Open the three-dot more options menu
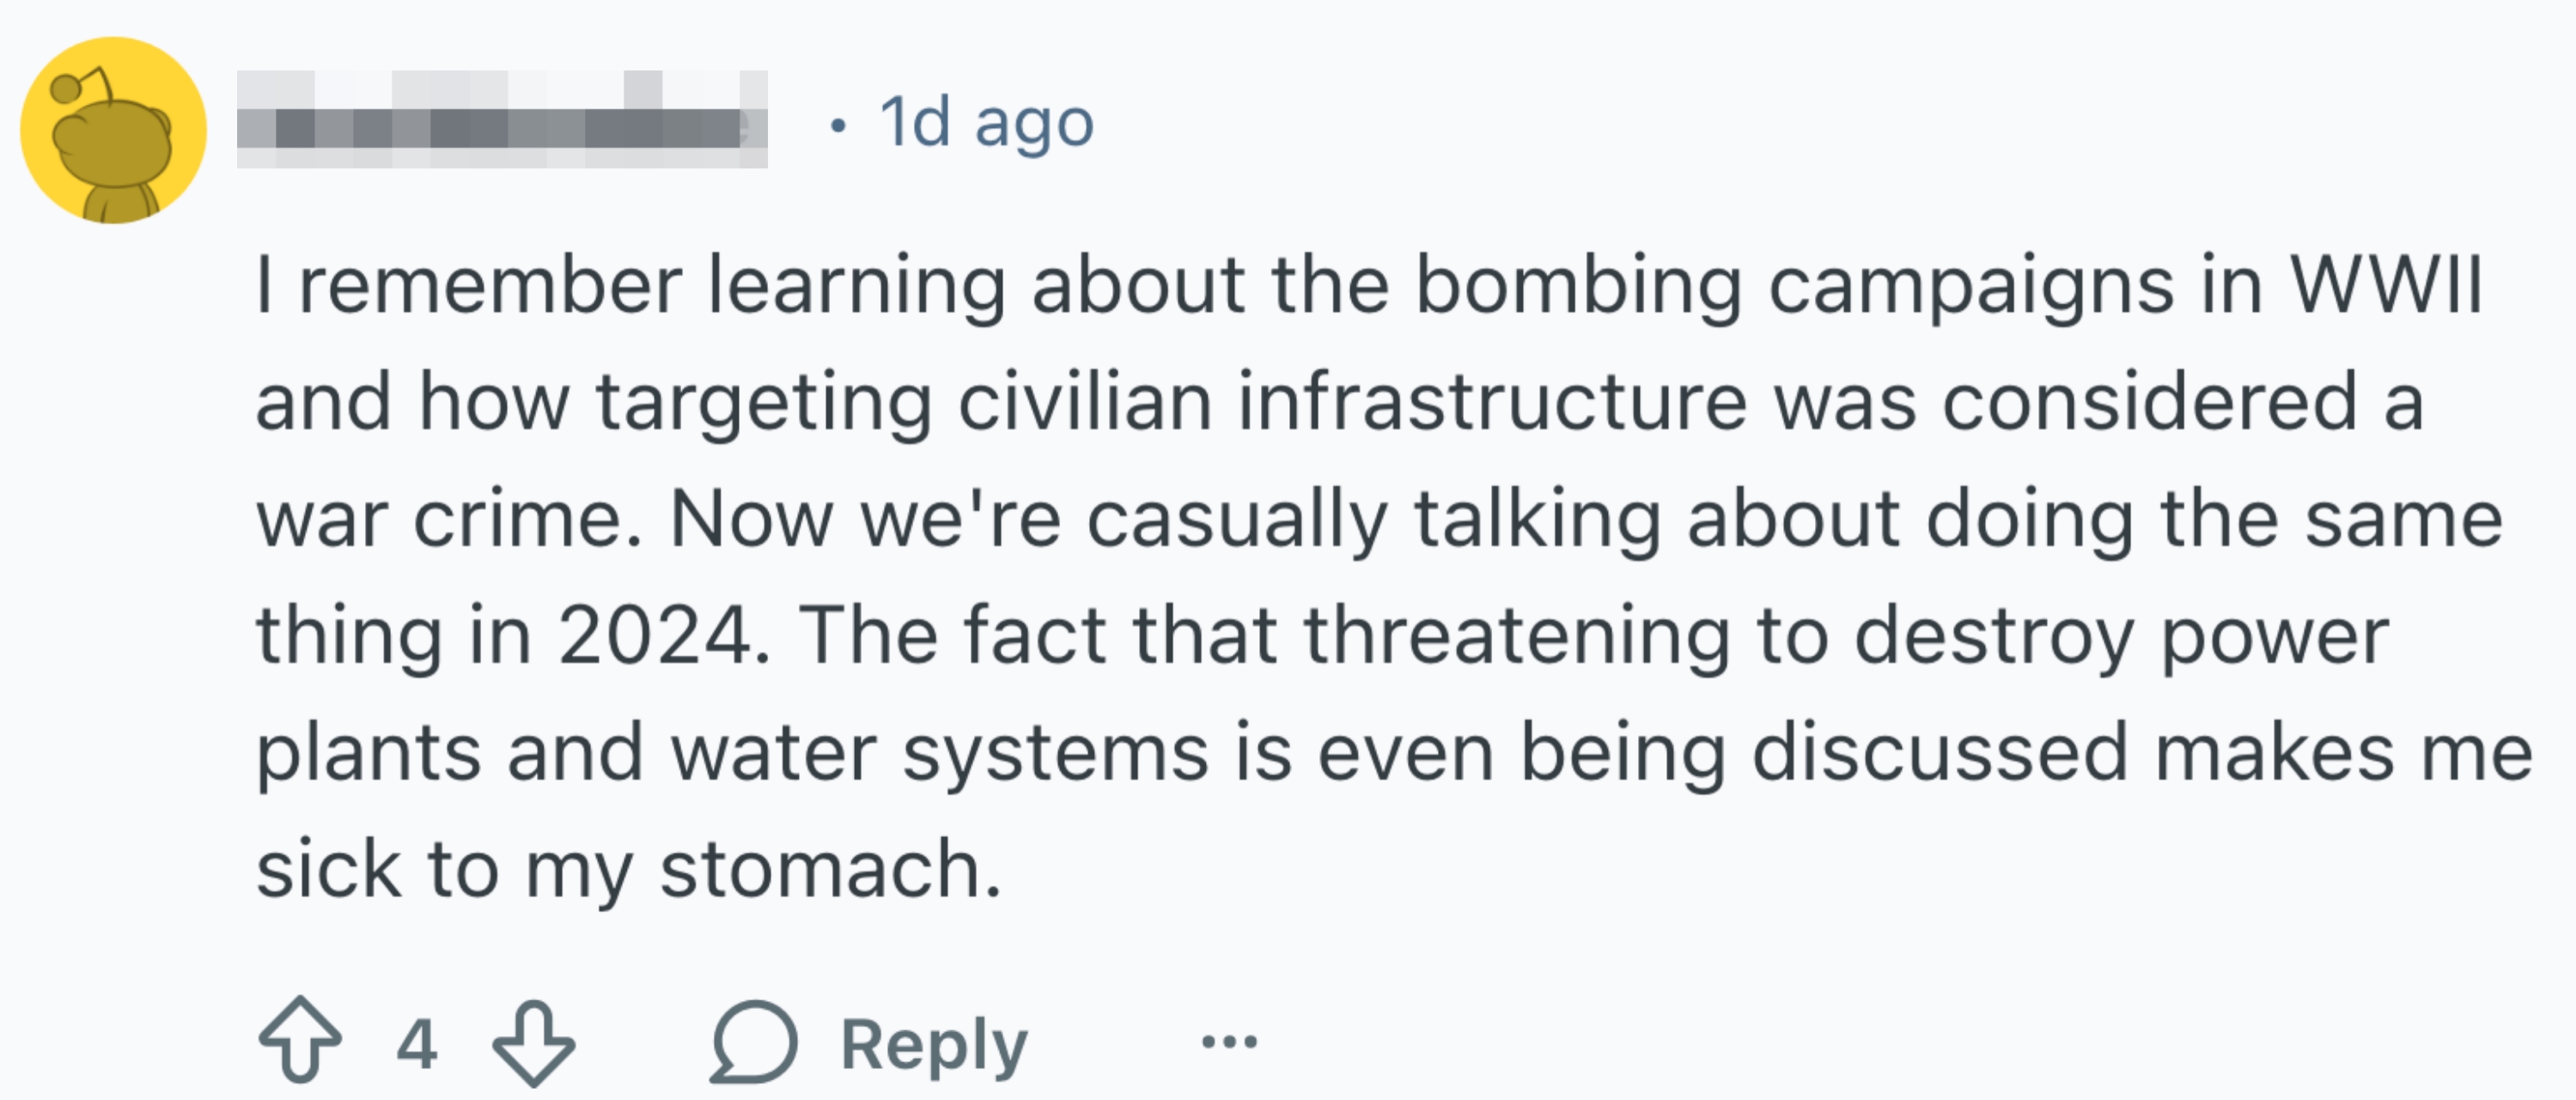Image resolution: width=2576 pixels, height=1100 pixels. pyautogui.click(x=1229, y=1042)
